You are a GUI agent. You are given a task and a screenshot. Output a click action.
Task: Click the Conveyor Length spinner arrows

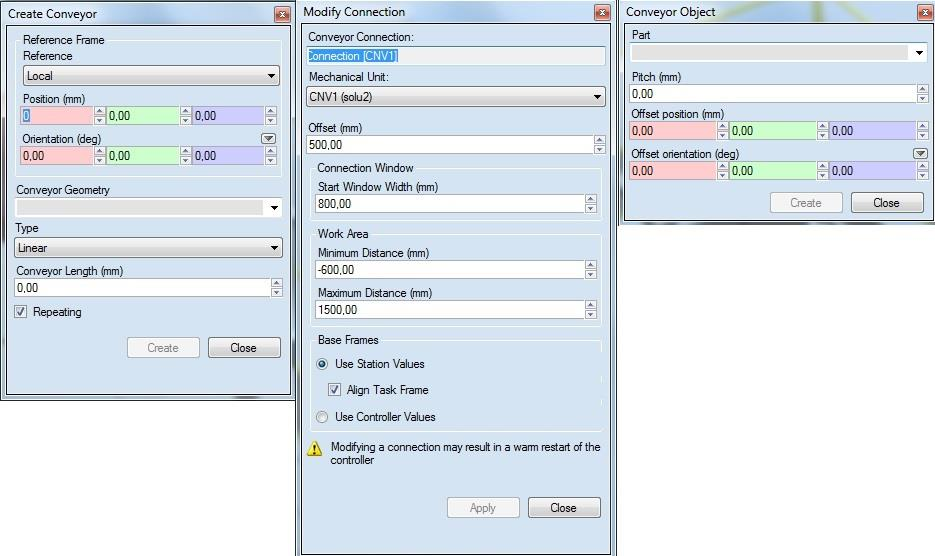coord(277,288)
